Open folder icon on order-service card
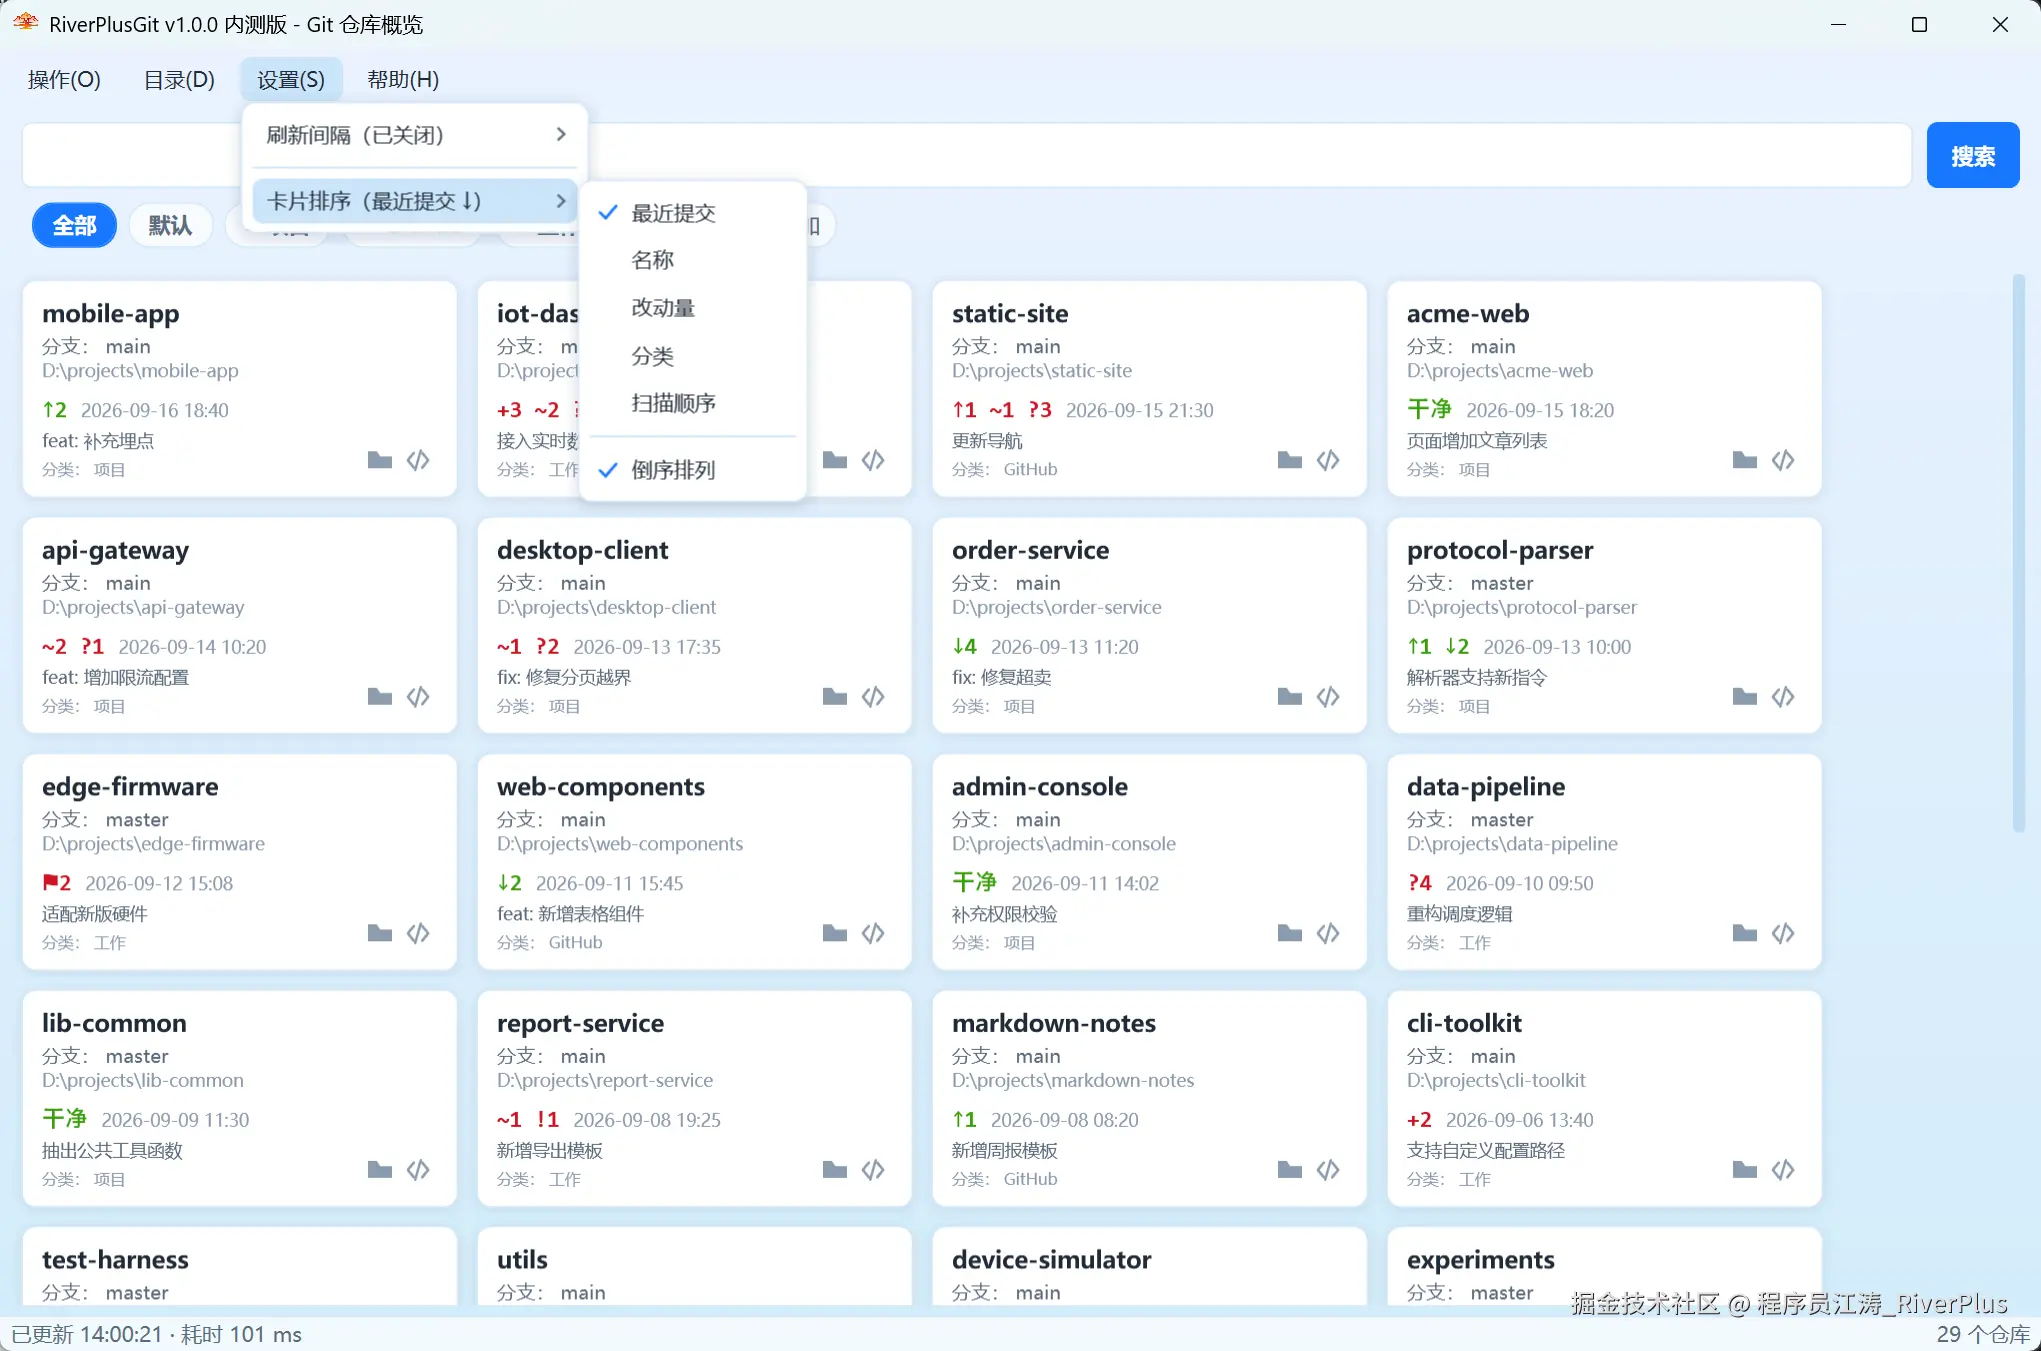The height and width of the screenshot is (1351, 2041). click(1289, 697)
